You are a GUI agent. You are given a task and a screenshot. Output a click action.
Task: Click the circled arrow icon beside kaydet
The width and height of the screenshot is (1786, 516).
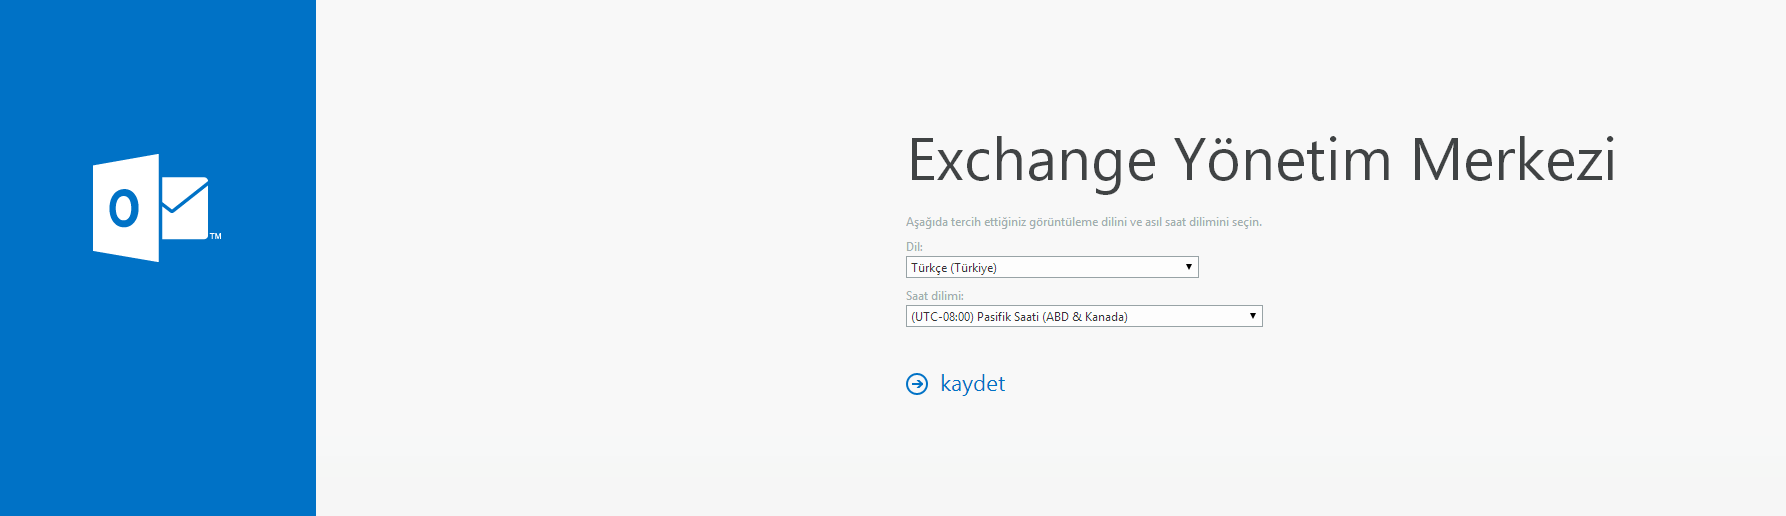(917, 384)
